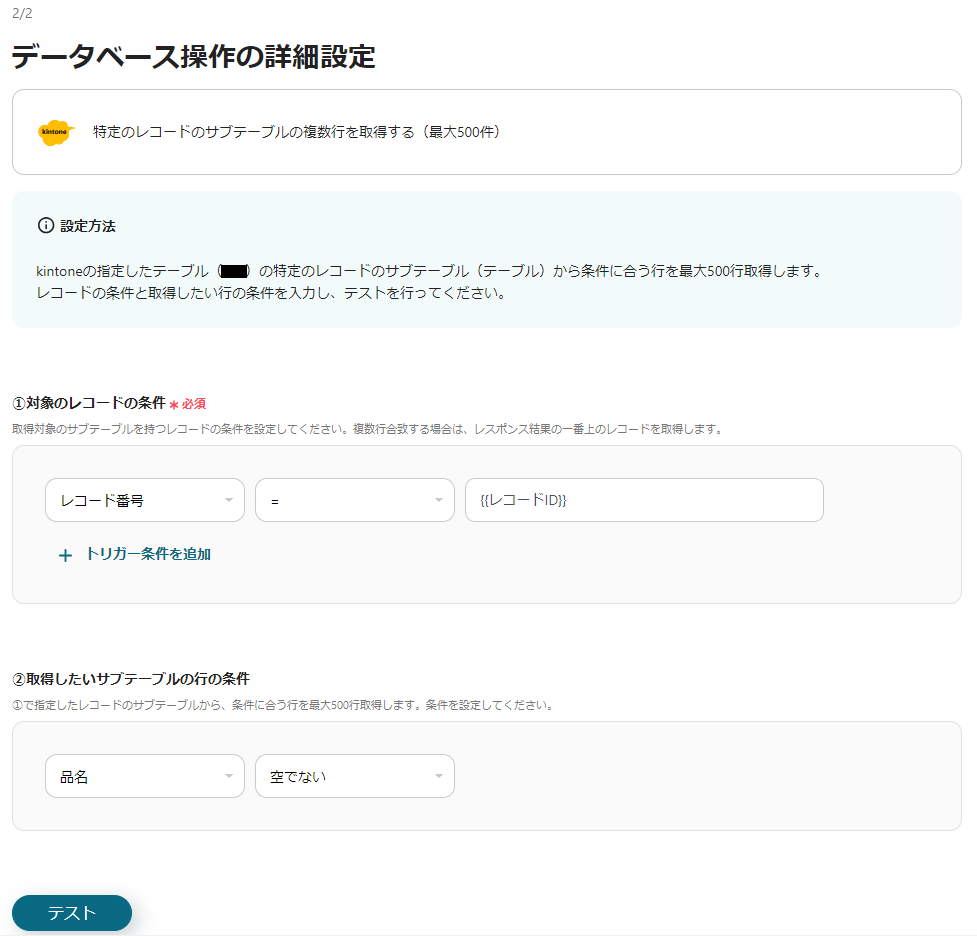Image resolution: width=977 pixels, height=936 pixels.
Task: Click the dropdown arrow on the 品名 field
Action: (x=229, y=776)
